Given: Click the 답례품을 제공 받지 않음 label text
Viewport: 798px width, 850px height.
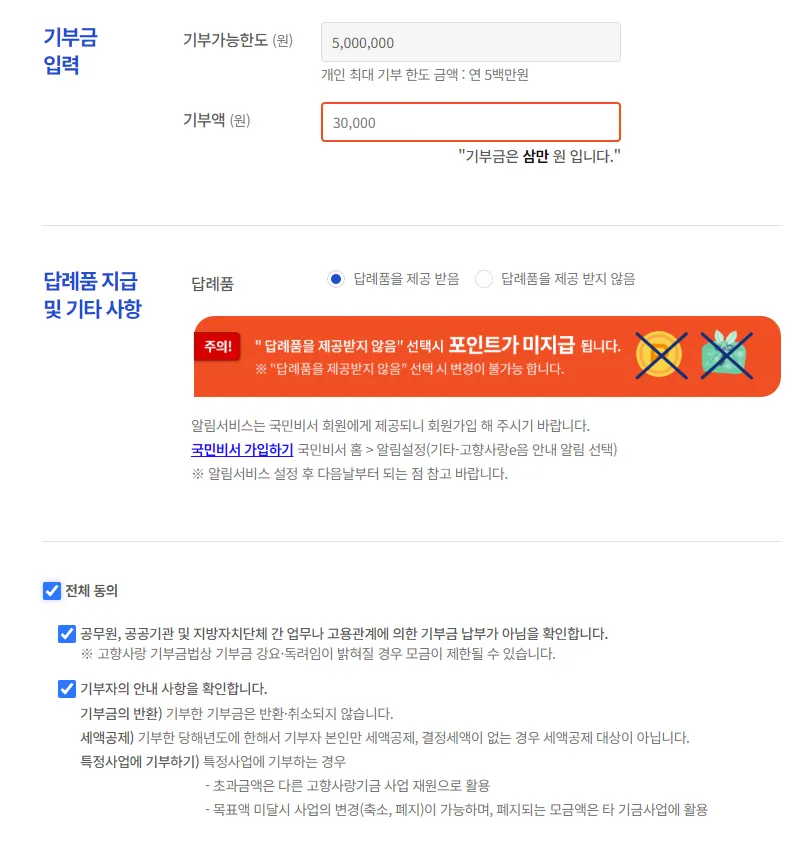Looking at the screenshot, I should coord(568,279).
